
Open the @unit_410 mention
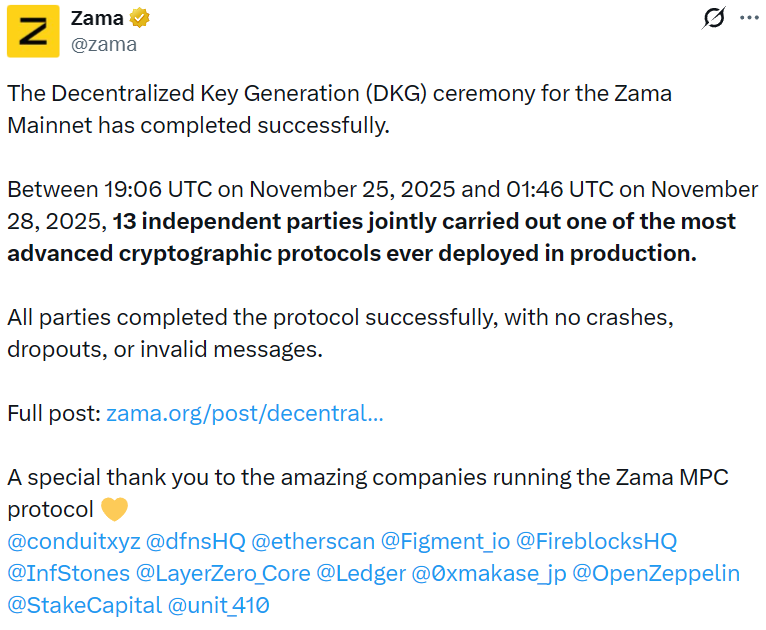pos(218,605)
